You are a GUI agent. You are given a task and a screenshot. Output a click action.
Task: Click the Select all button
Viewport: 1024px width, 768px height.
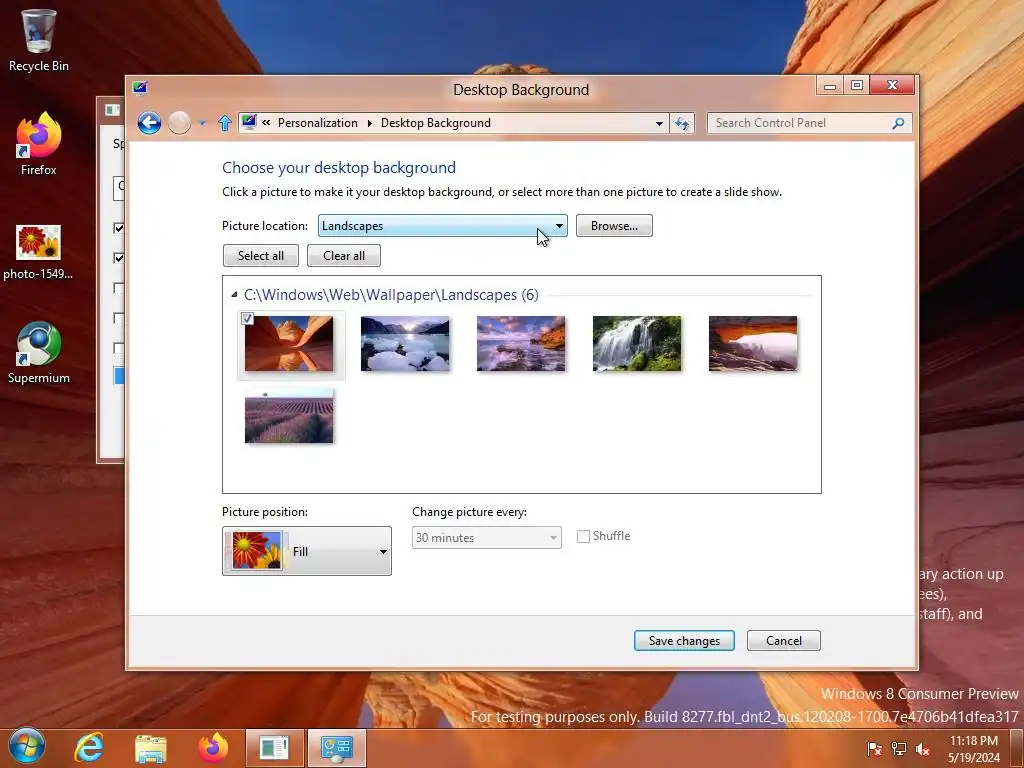261,255
